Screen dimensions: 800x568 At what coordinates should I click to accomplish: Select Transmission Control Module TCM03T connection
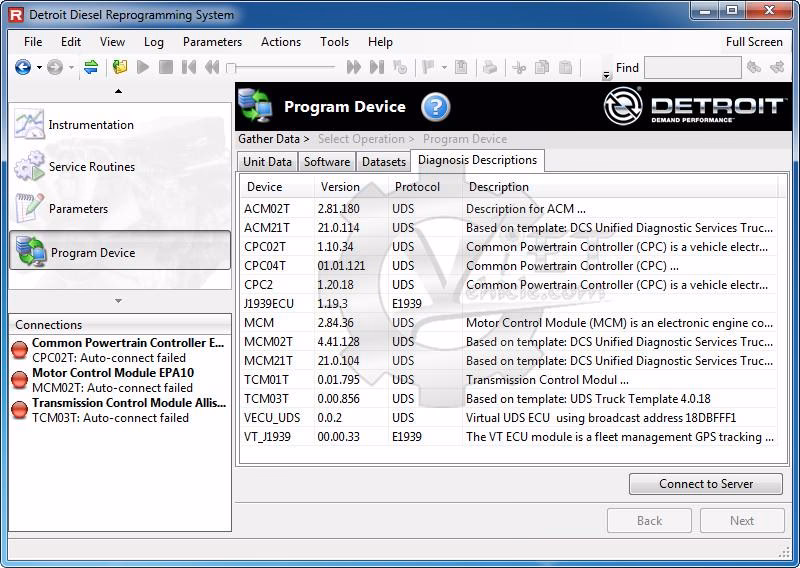[x=119, y=410]
